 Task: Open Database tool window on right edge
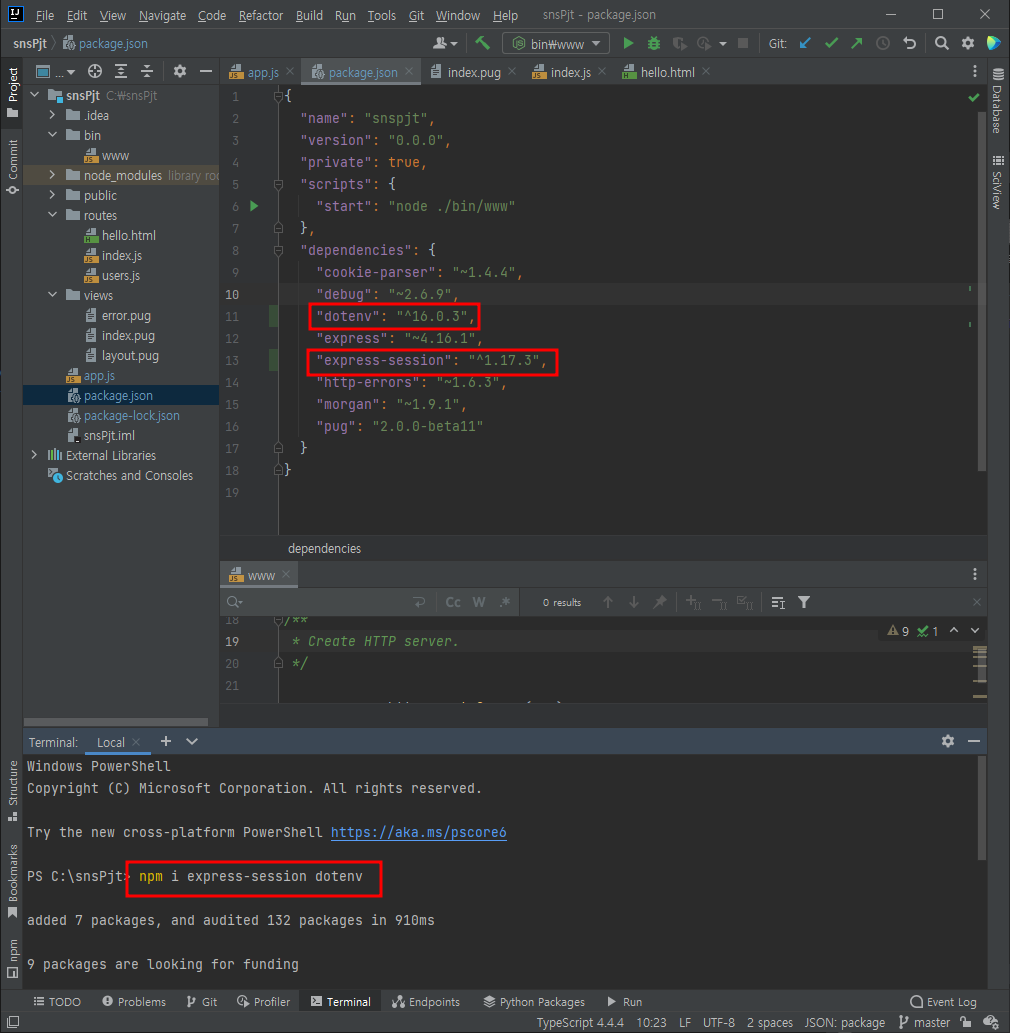[997, 100]
